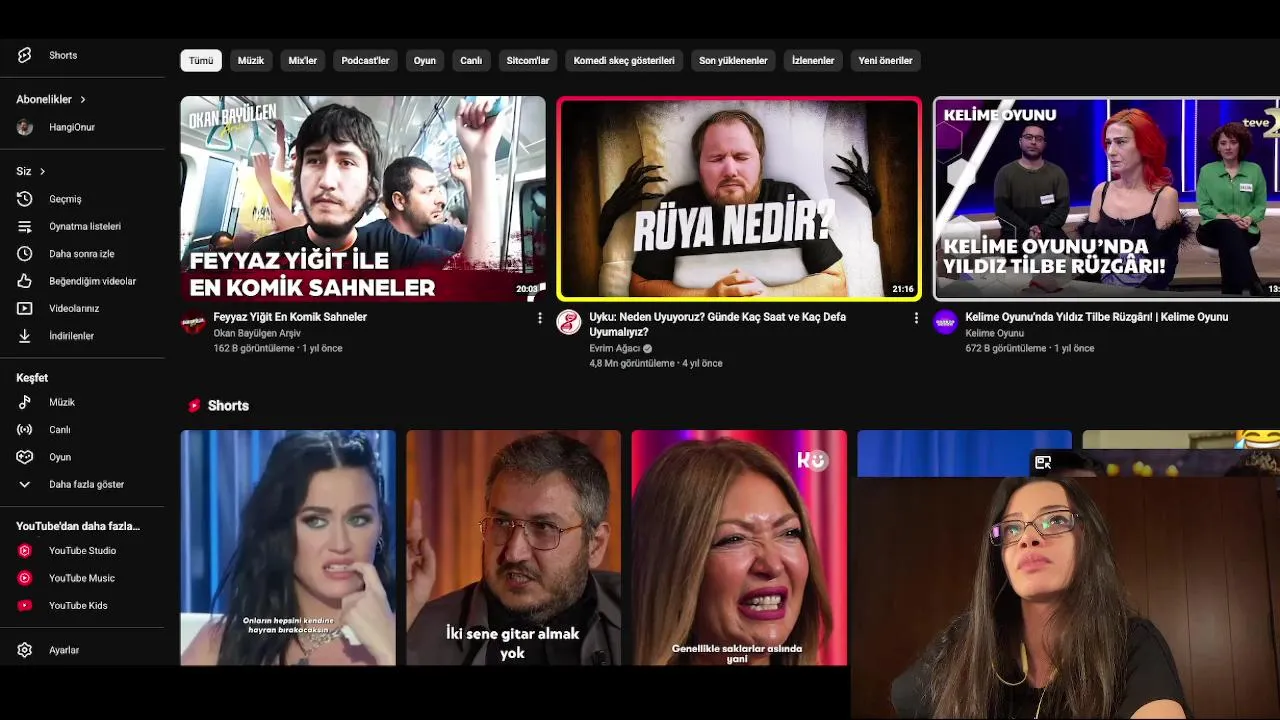Click the Geçmiş label in sidebar
Viewport: 1280px width, 720px height.
(65, 199)
